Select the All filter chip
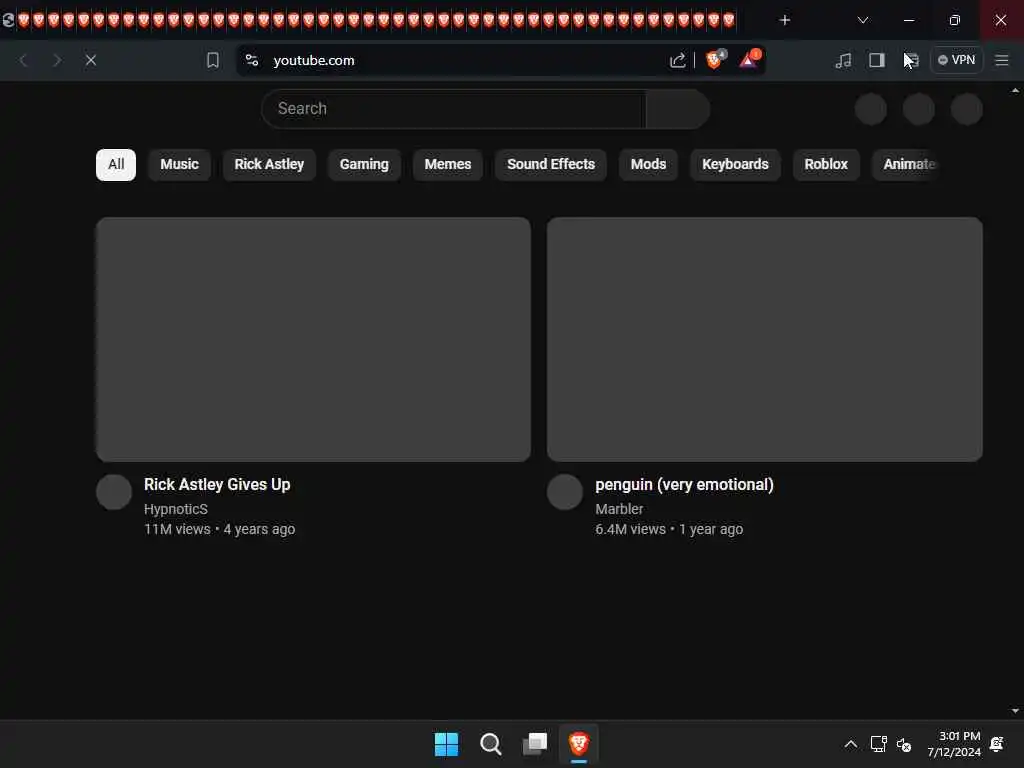Viewport: 1024px width, 768px height. click(x=116, y=165)
